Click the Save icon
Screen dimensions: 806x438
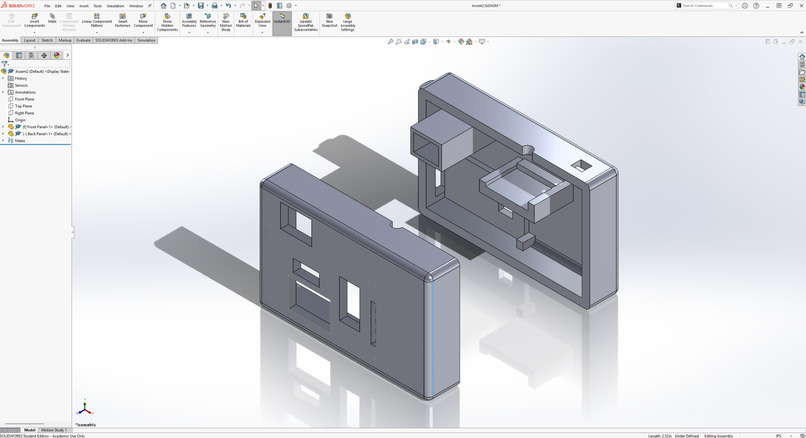[200, 6]
